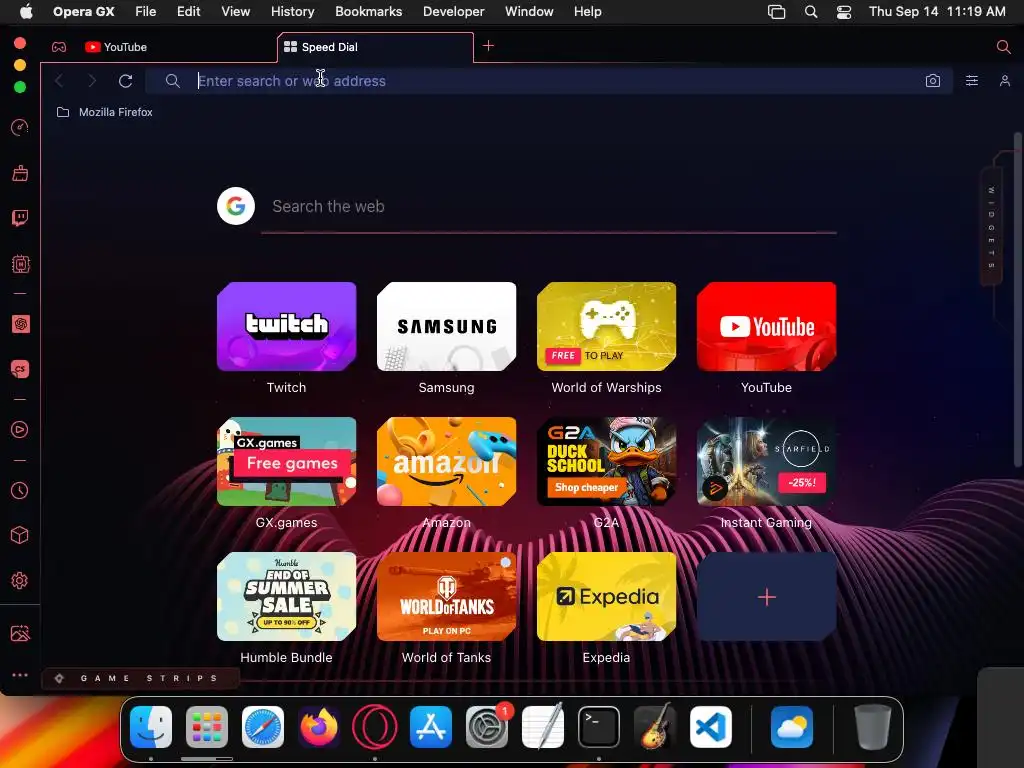The width and height of the screenshot is (1024, 768).
Task: Open World of Warships speed dial tile
Action: point(607,327)
